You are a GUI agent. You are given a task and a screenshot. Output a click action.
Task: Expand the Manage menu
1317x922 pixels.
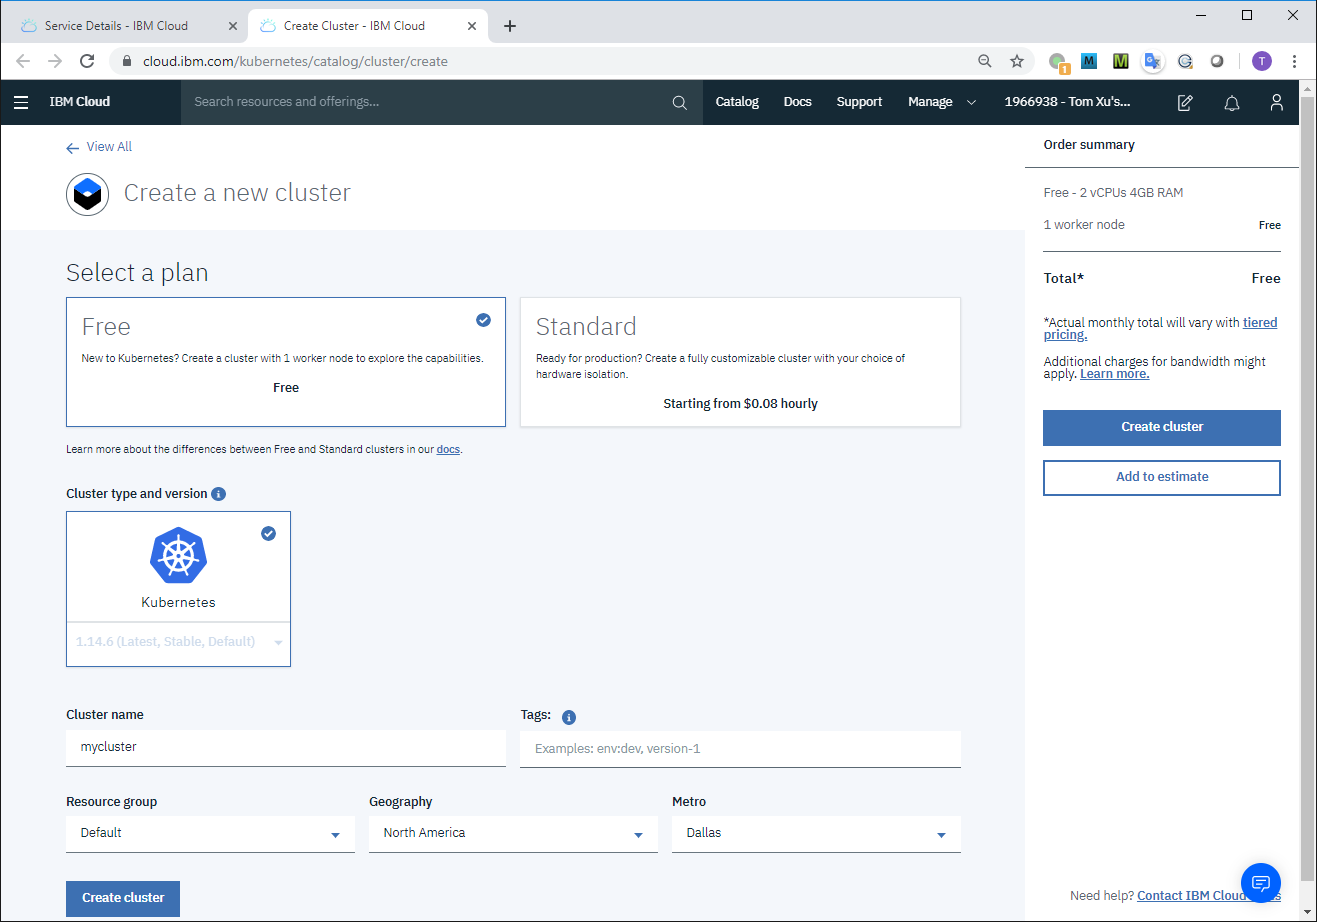coord(942,102)
